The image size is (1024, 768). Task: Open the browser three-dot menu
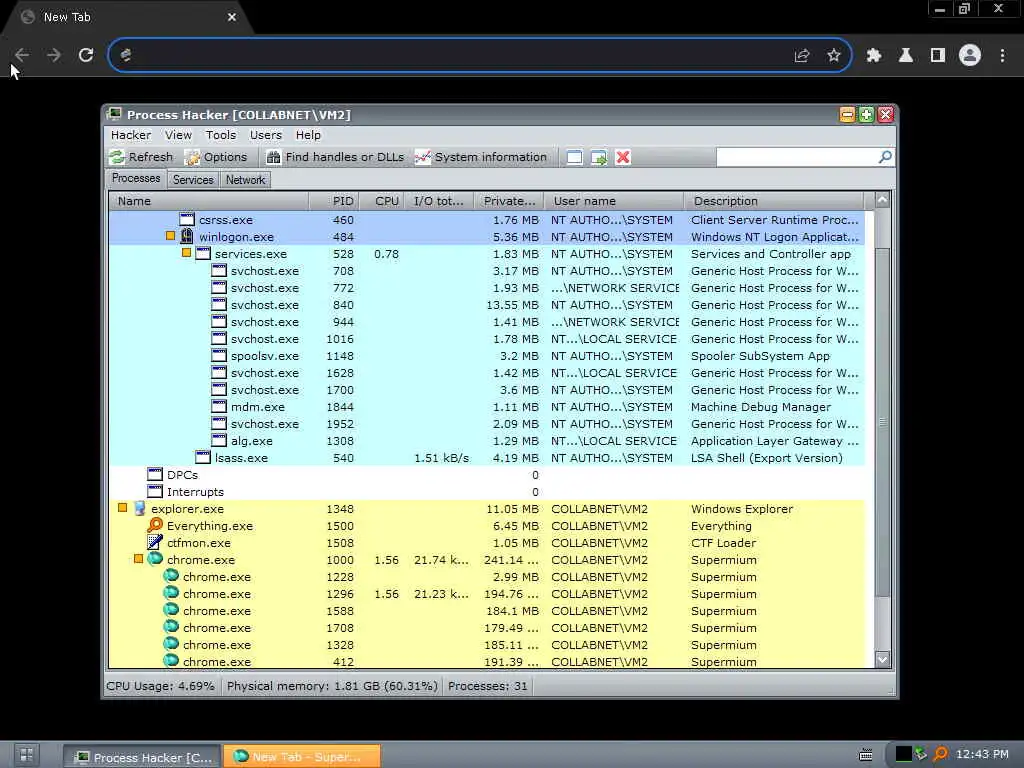pyautogui.click(x=1002, y=55)
